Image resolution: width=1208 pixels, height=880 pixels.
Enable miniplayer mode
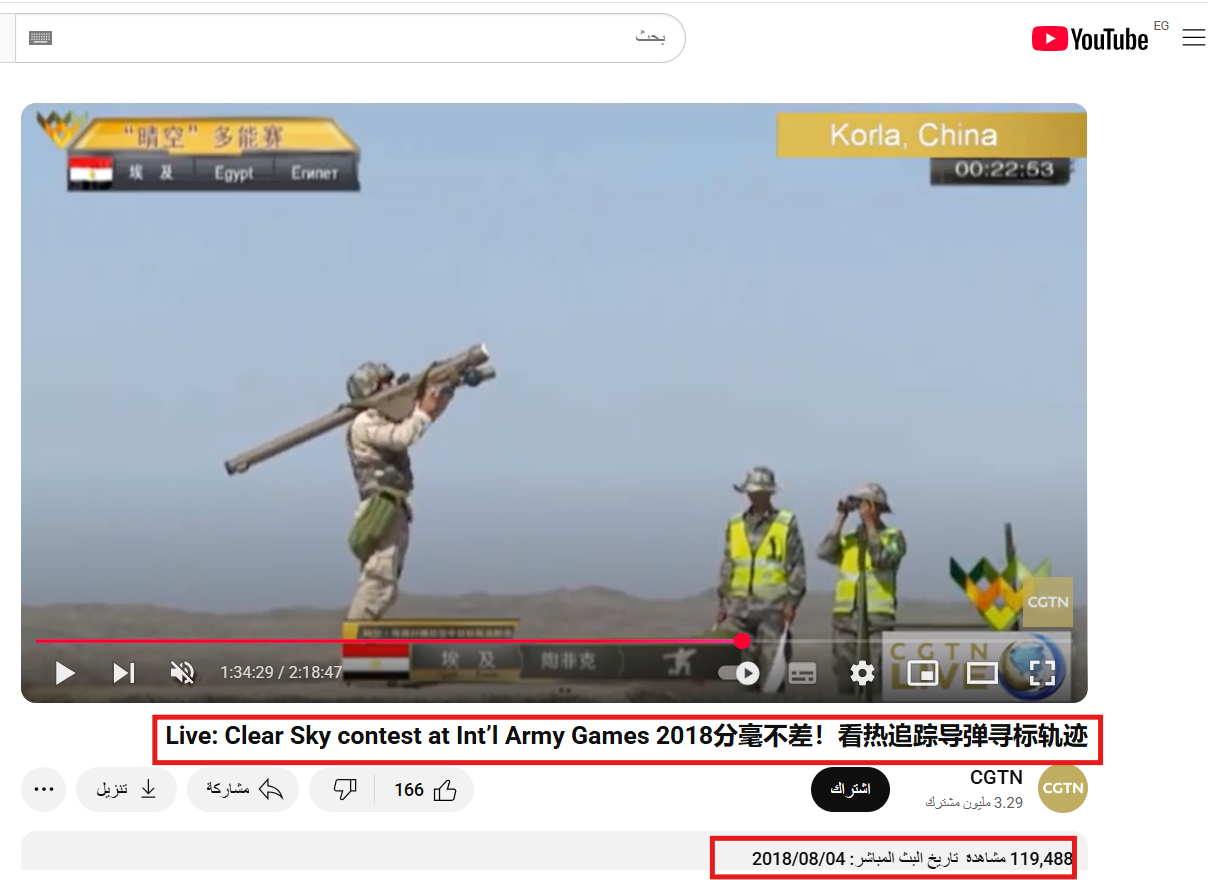pos(922,673)
